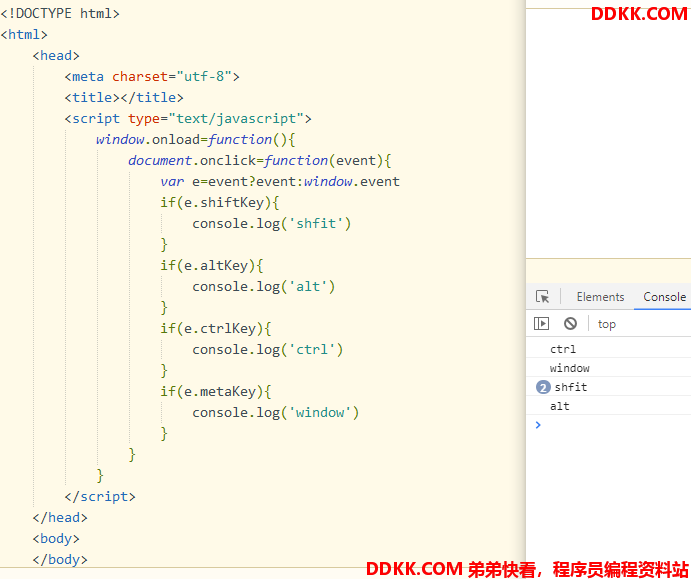This screenshot has height=579, width=691.
Task: Switch to the Console tab
Action: point(665,297)
